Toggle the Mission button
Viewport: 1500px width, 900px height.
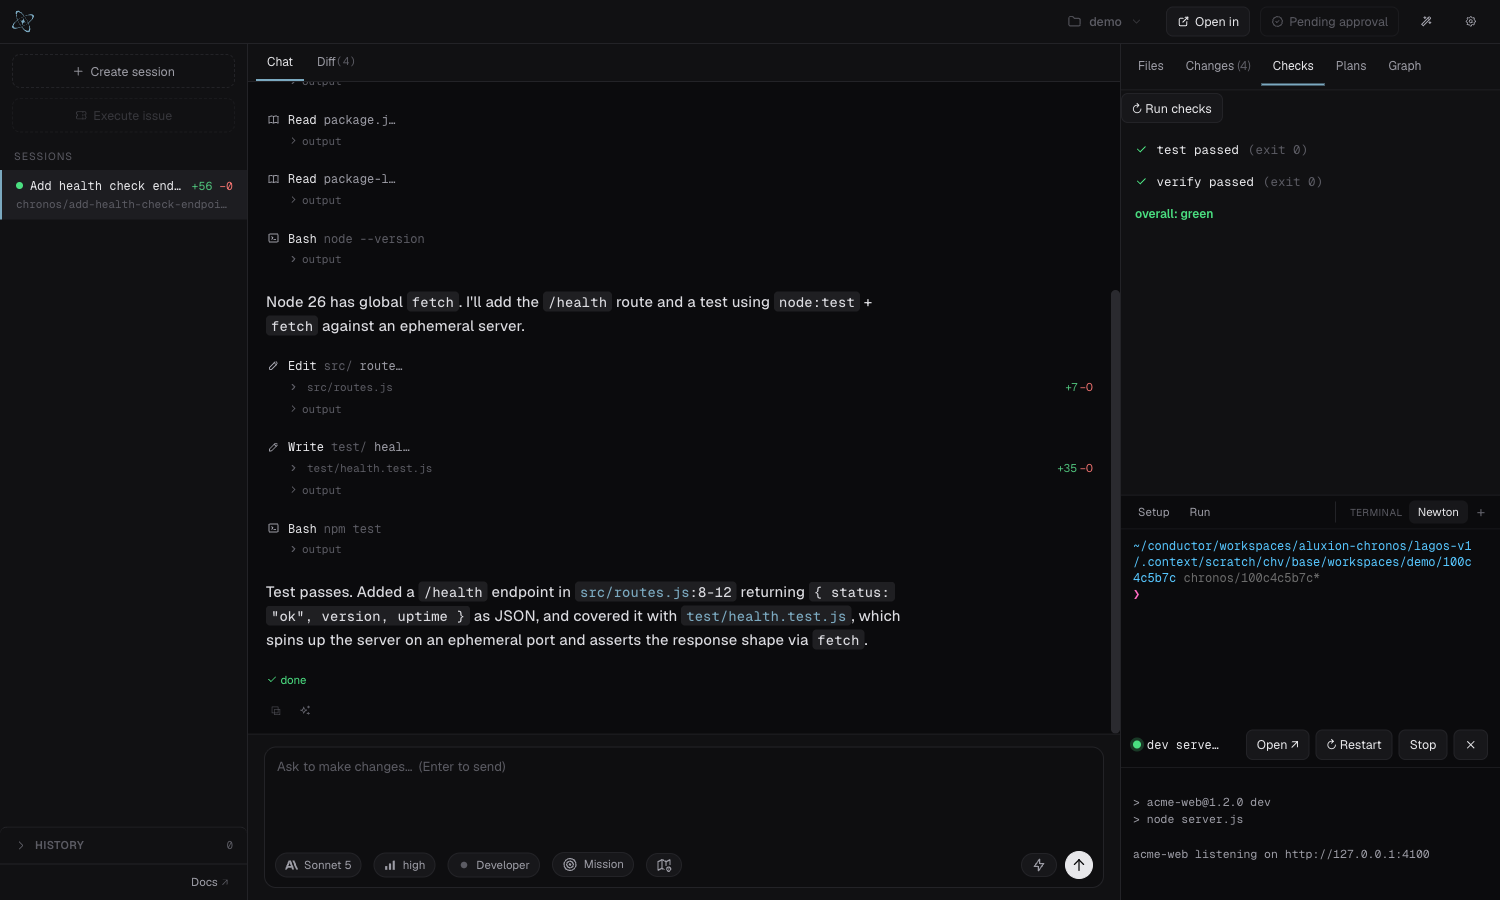[593, 865]
